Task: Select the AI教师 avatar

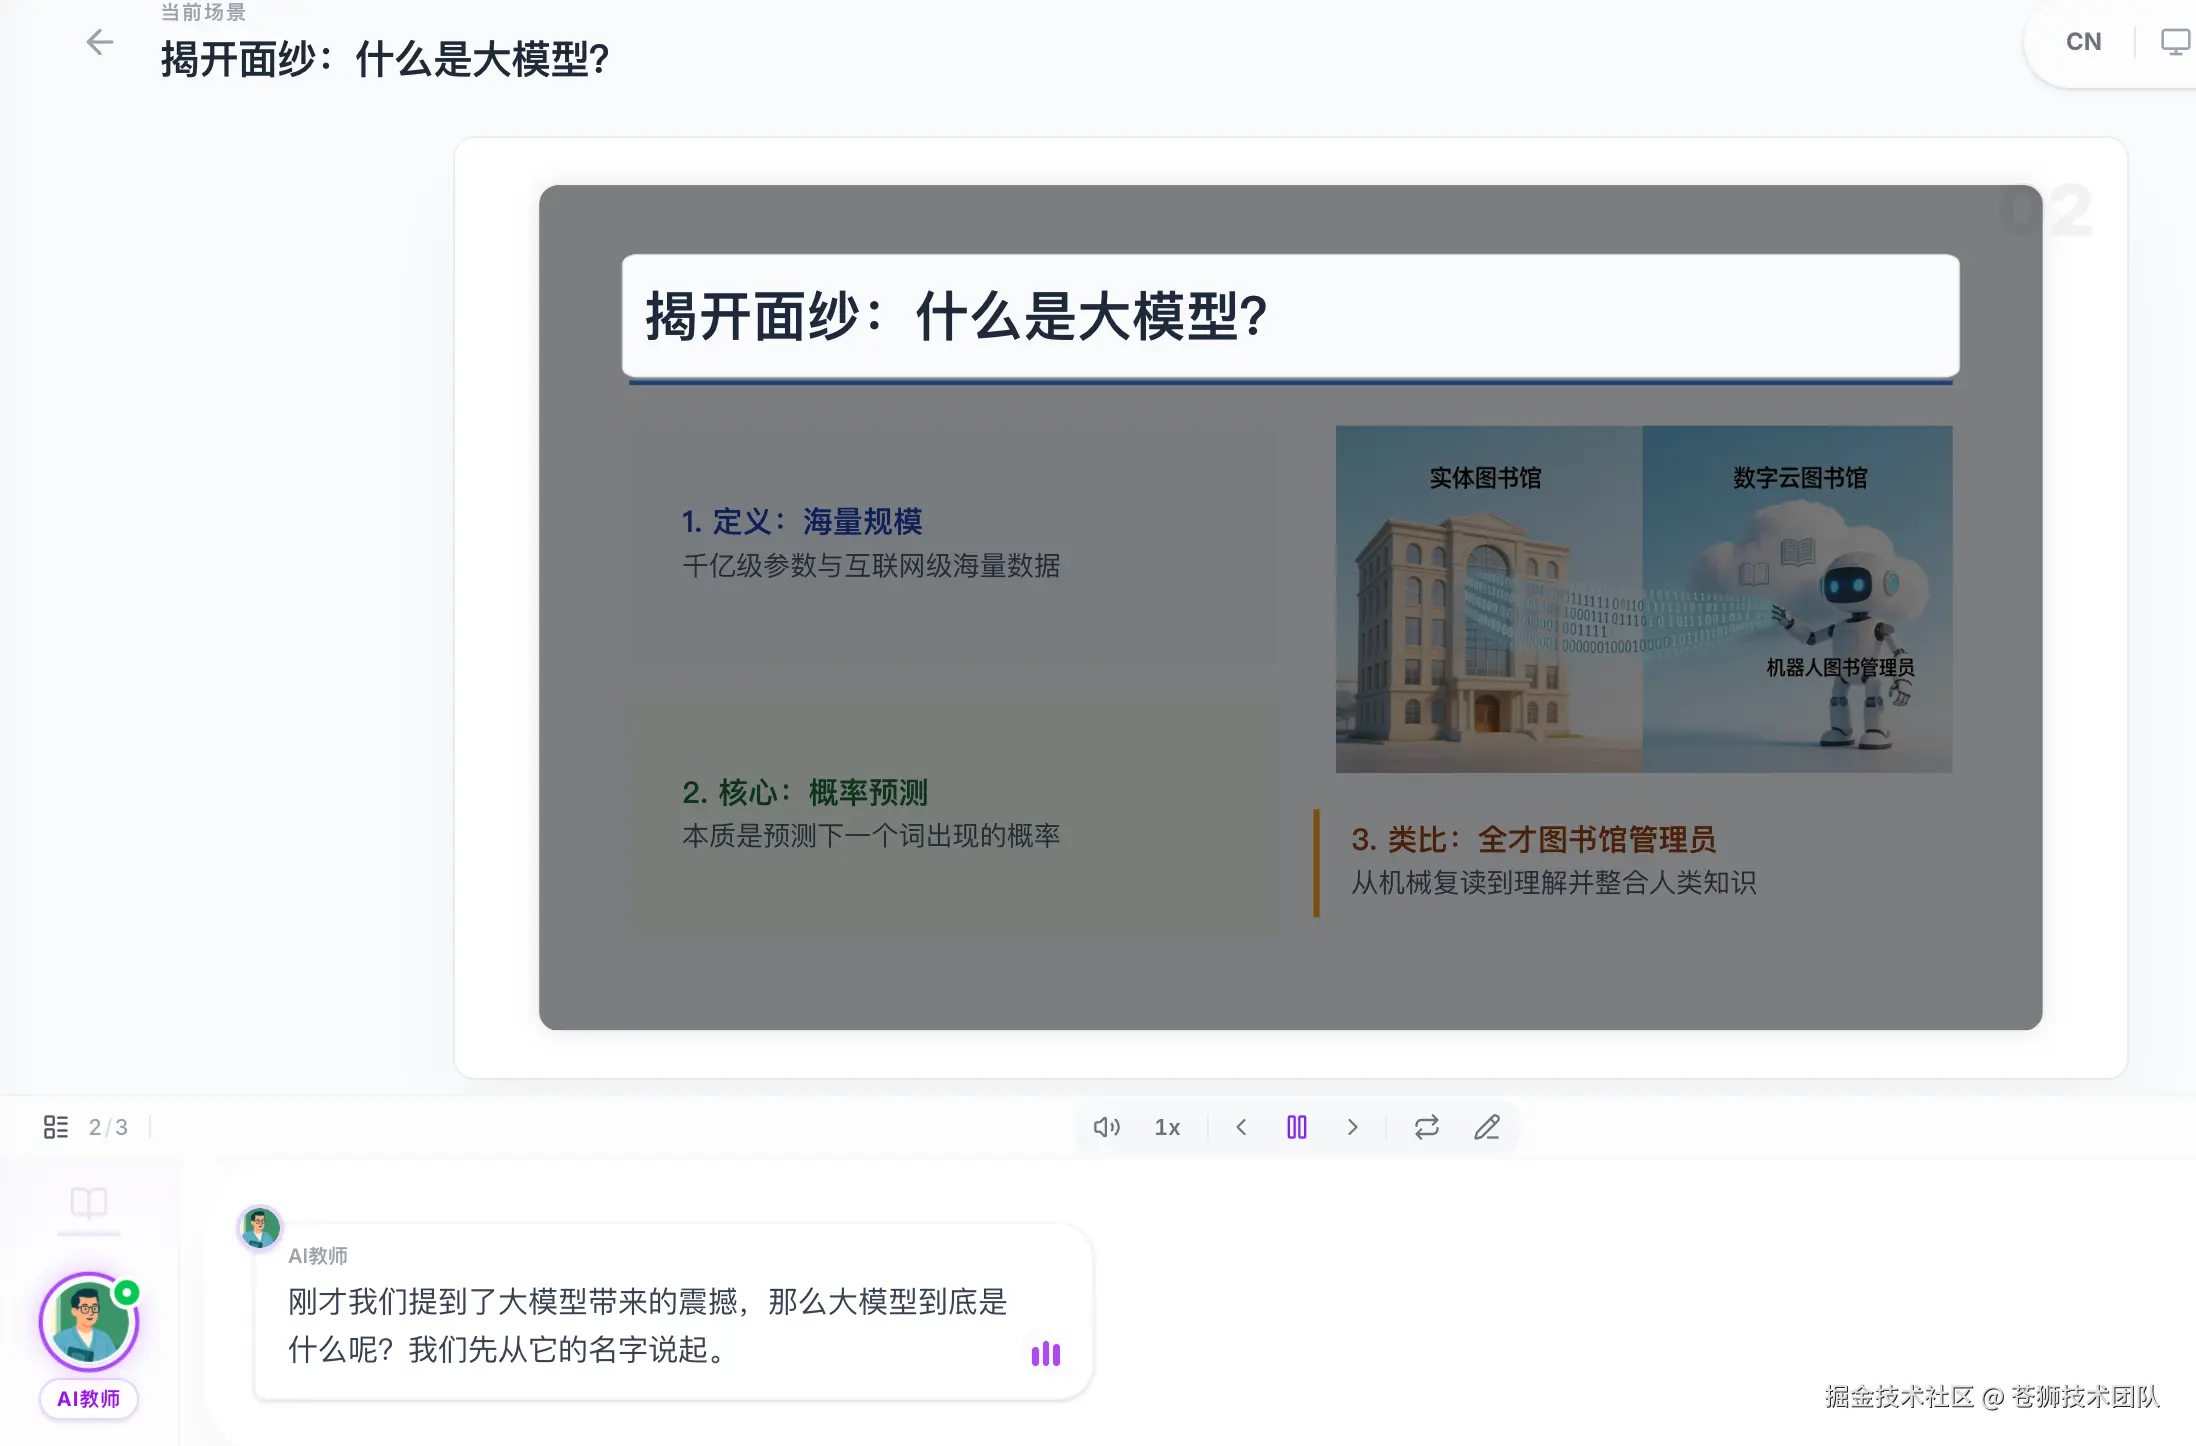Action: [x=89, y=1321]
